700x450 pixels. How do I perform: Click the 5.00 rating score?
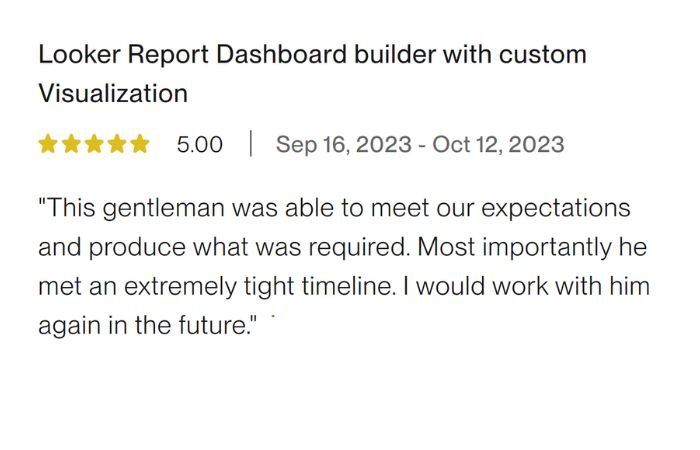tap(200, 145)
